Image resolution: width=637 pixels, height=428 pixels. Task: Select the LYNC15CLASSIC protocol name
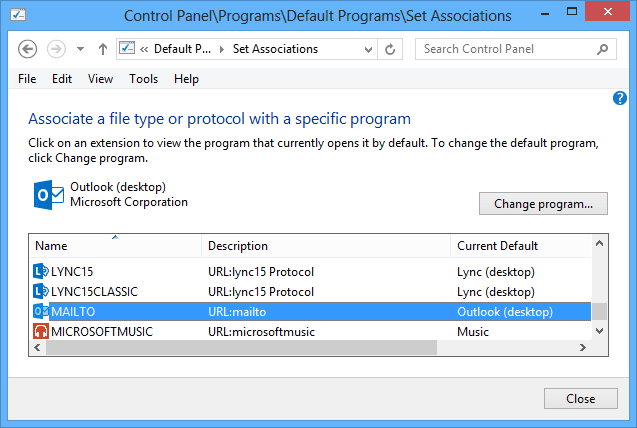[94, 291]
